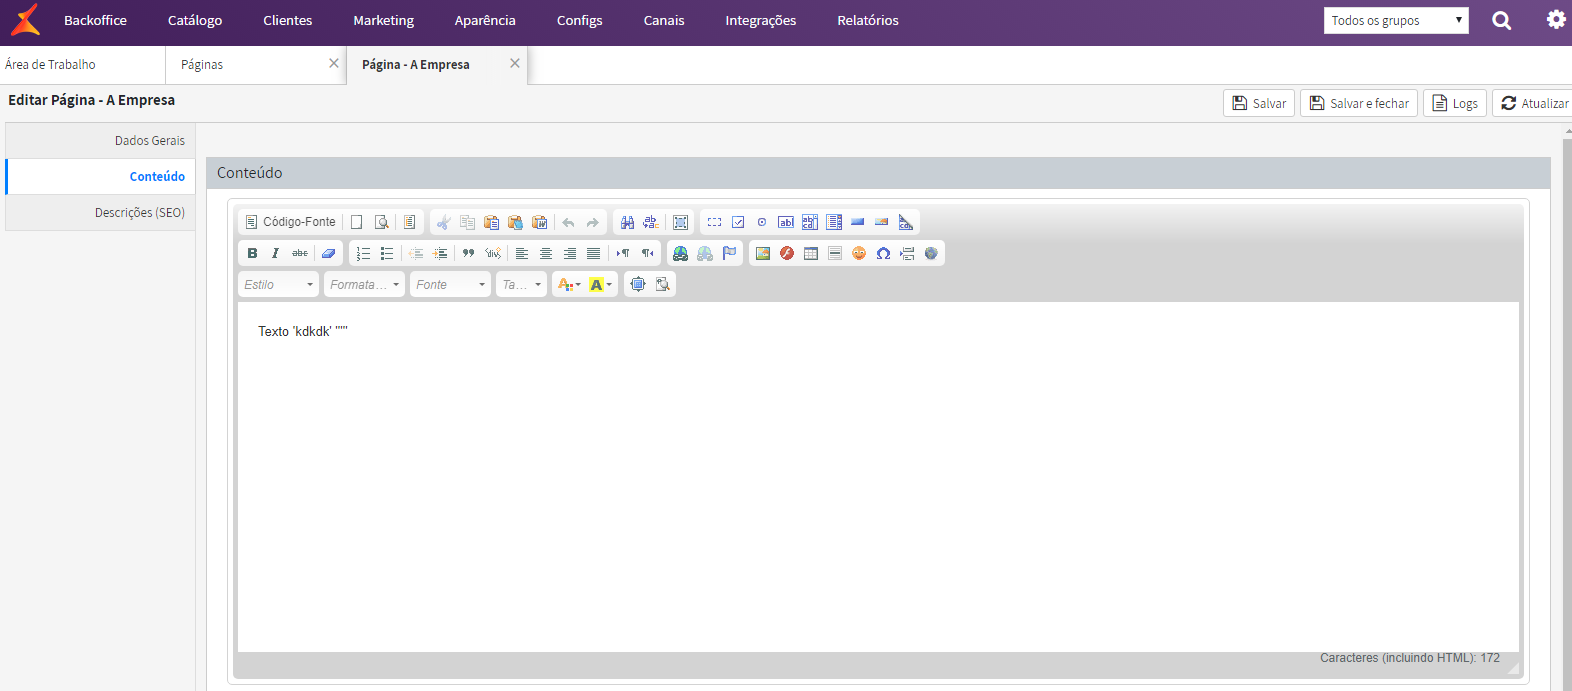Viewport: 1572px width, 691px height.
Task: Open Find with the binoculars icon
Action: pyautogui.click(x=627, y=222)
